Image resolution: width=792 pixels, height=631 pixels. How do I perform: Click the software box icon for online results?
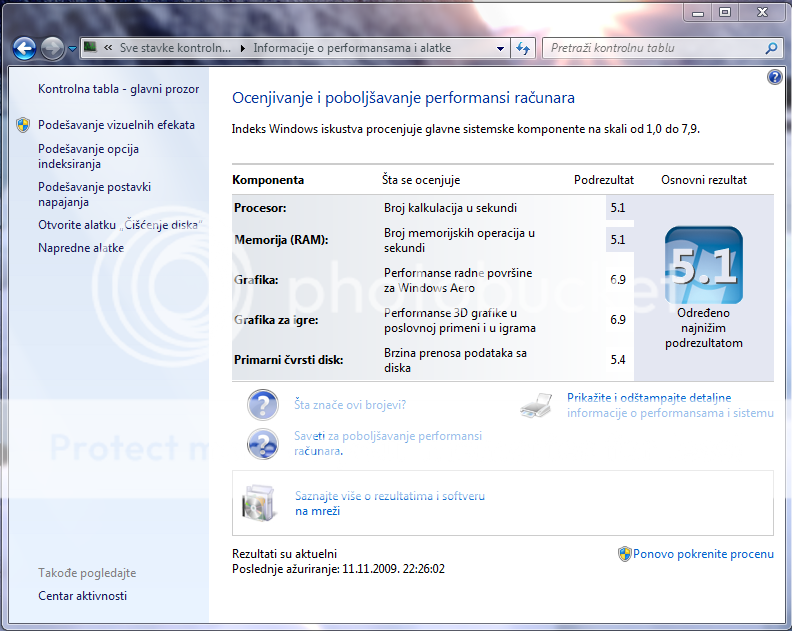tap(258, 502)
